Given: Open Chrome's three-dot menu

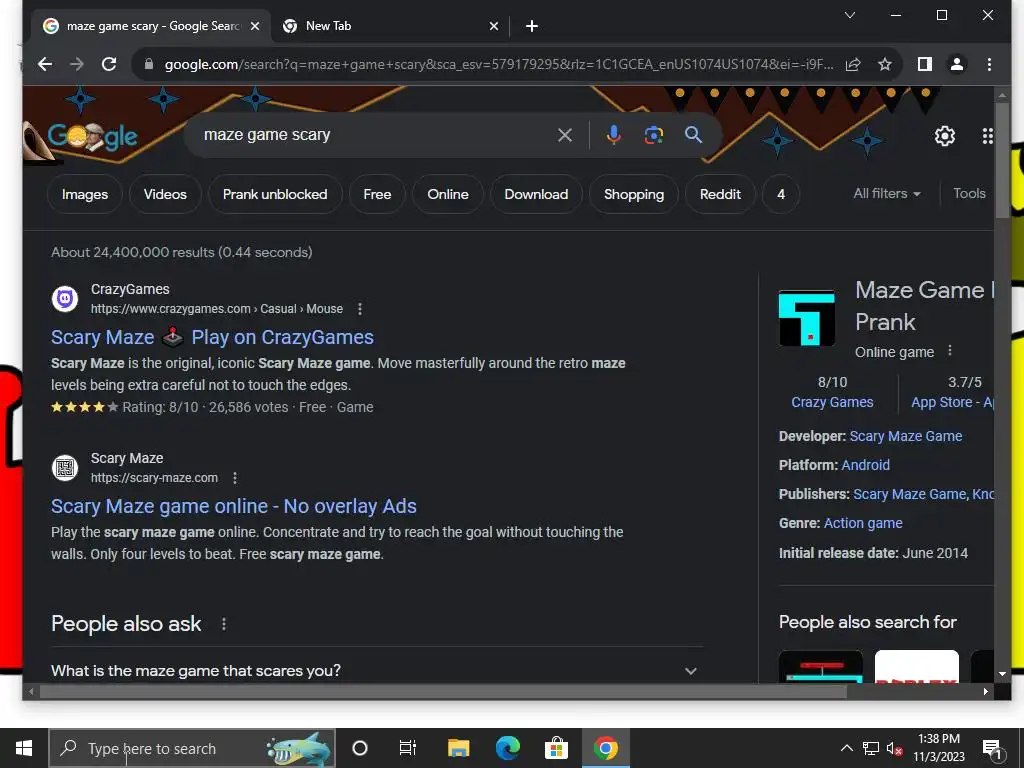Looking at the screenshot, I should click(x=989, y=64).
